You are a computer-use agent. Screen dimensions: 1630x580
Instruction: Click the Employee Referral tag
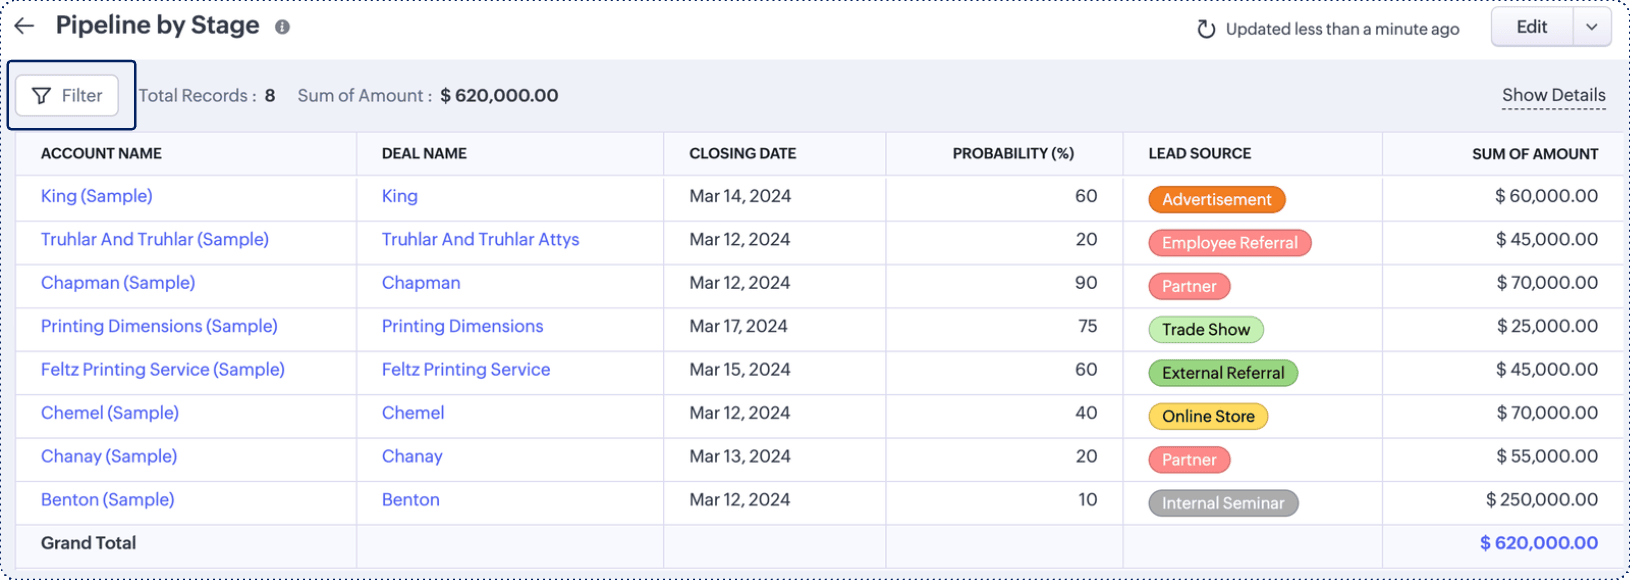click(x=1229, y=243)
